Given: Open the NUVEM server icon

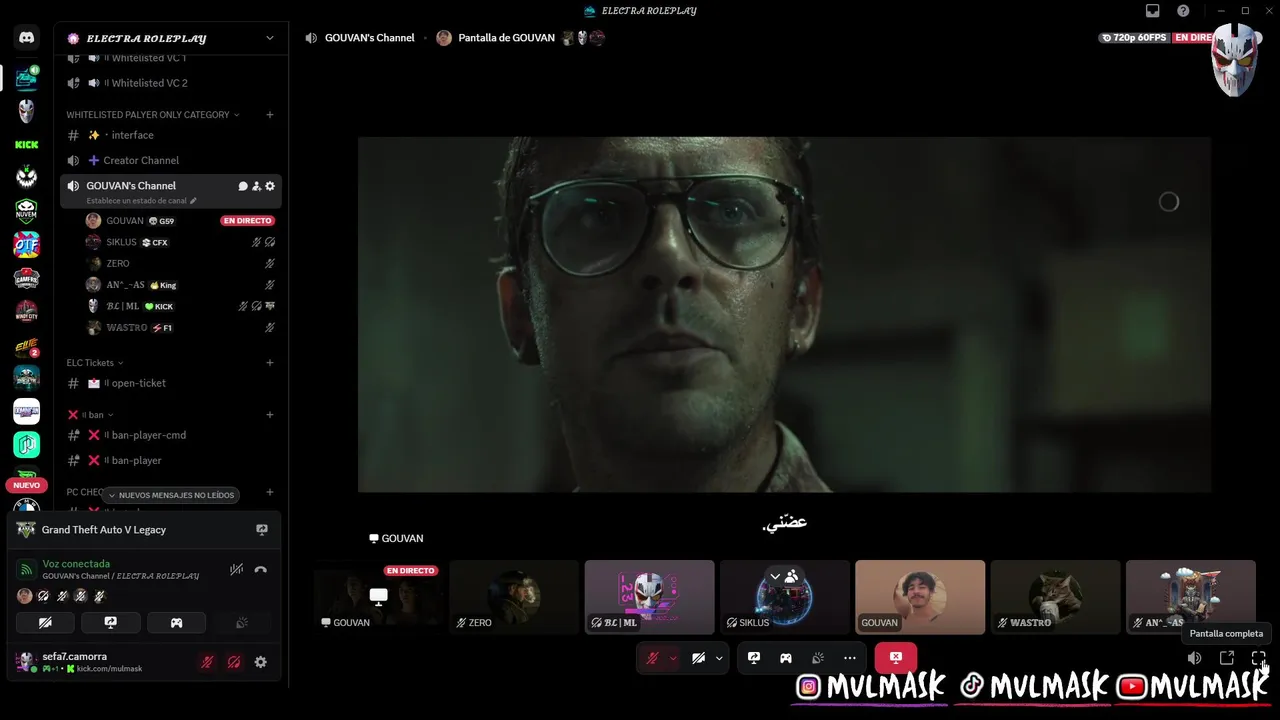Looking at the screenshot, I should tap(27, 211).
